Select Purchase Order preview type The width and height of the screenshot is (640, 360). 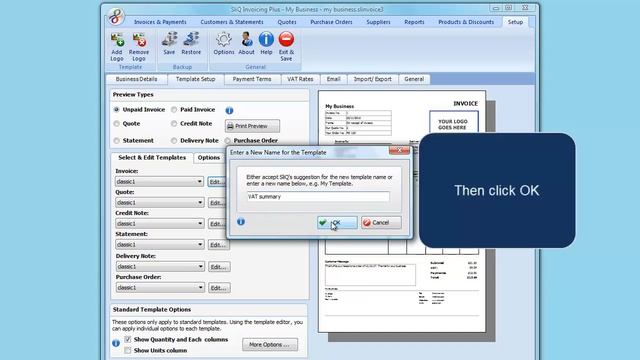[x=228, y=140]
